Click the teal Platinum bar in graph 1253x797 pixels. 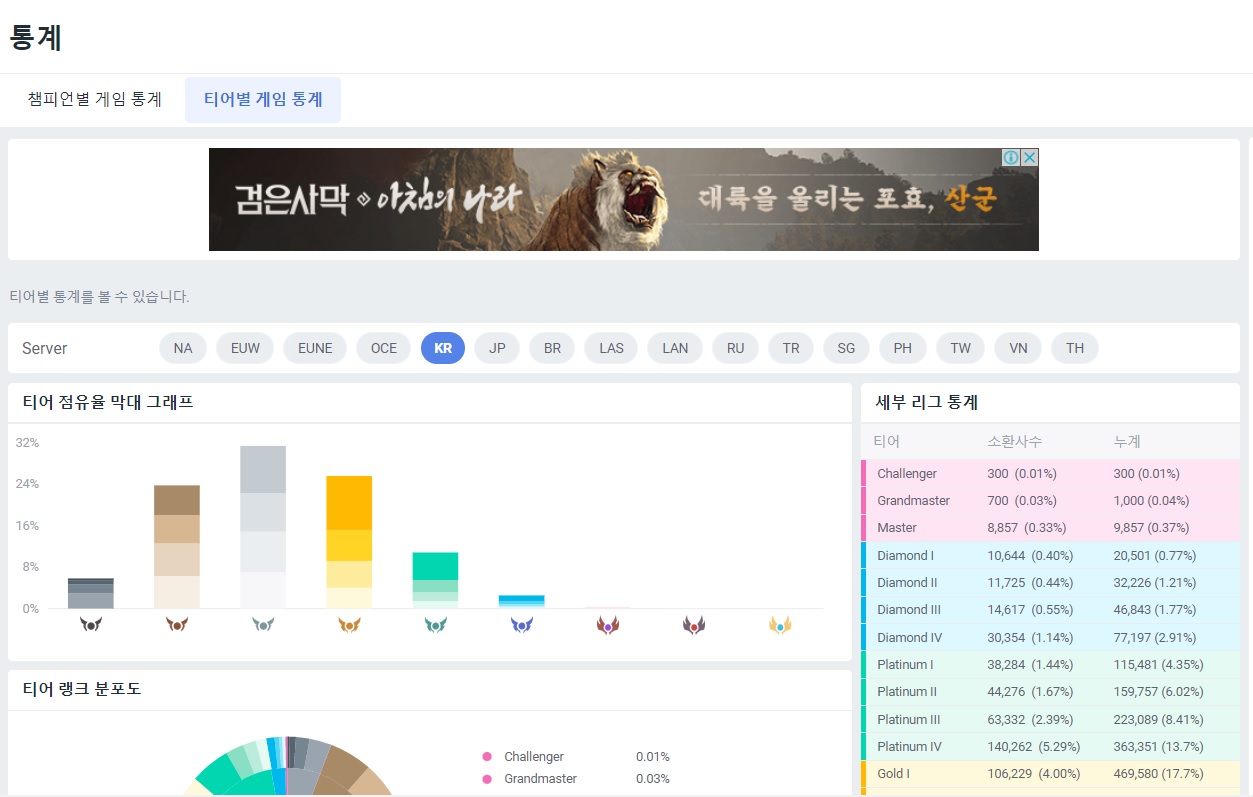coord(435,580)
